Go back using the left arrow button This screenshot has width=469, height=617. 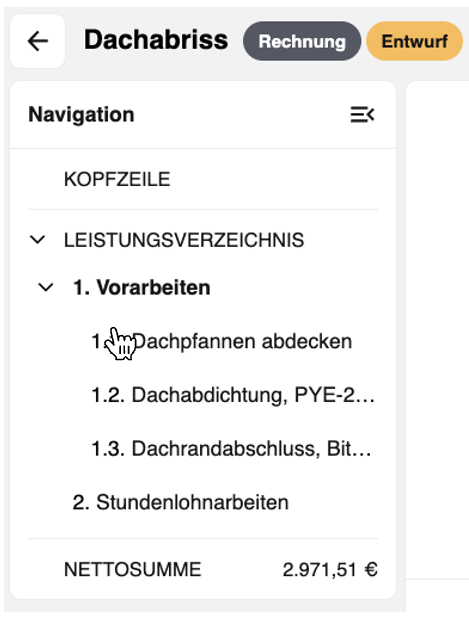tap(37, 41)
